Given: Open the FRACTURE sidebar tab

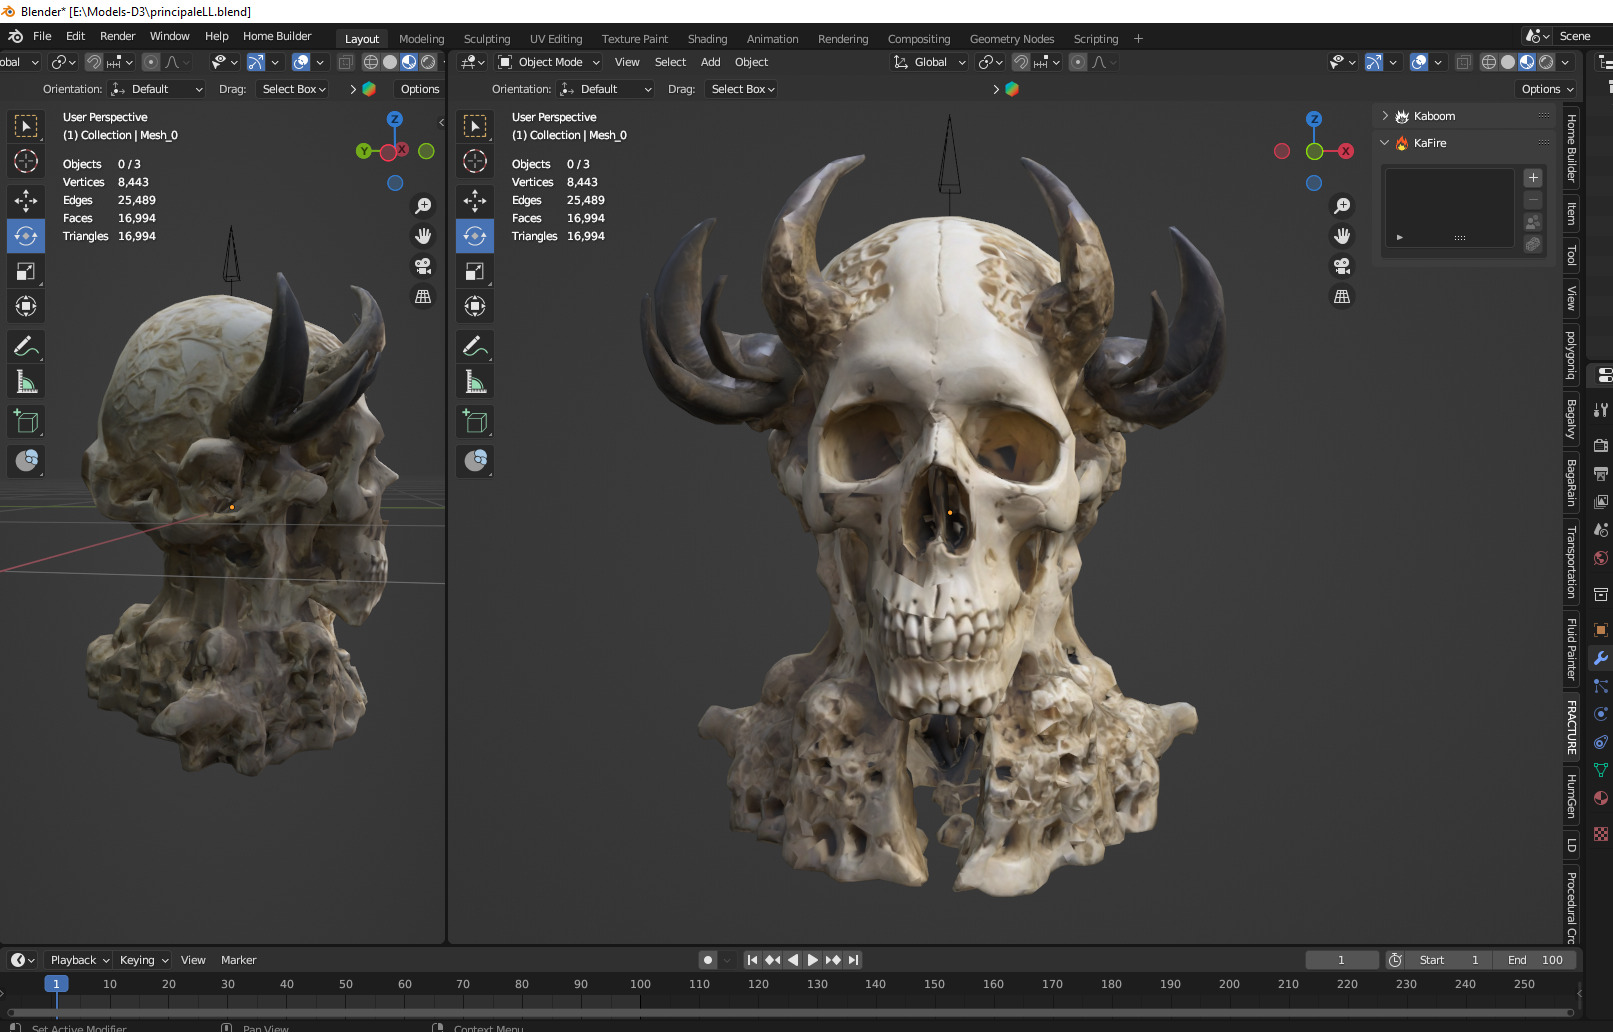Looking at the screenshot, I should click(x=1571, y=727).
